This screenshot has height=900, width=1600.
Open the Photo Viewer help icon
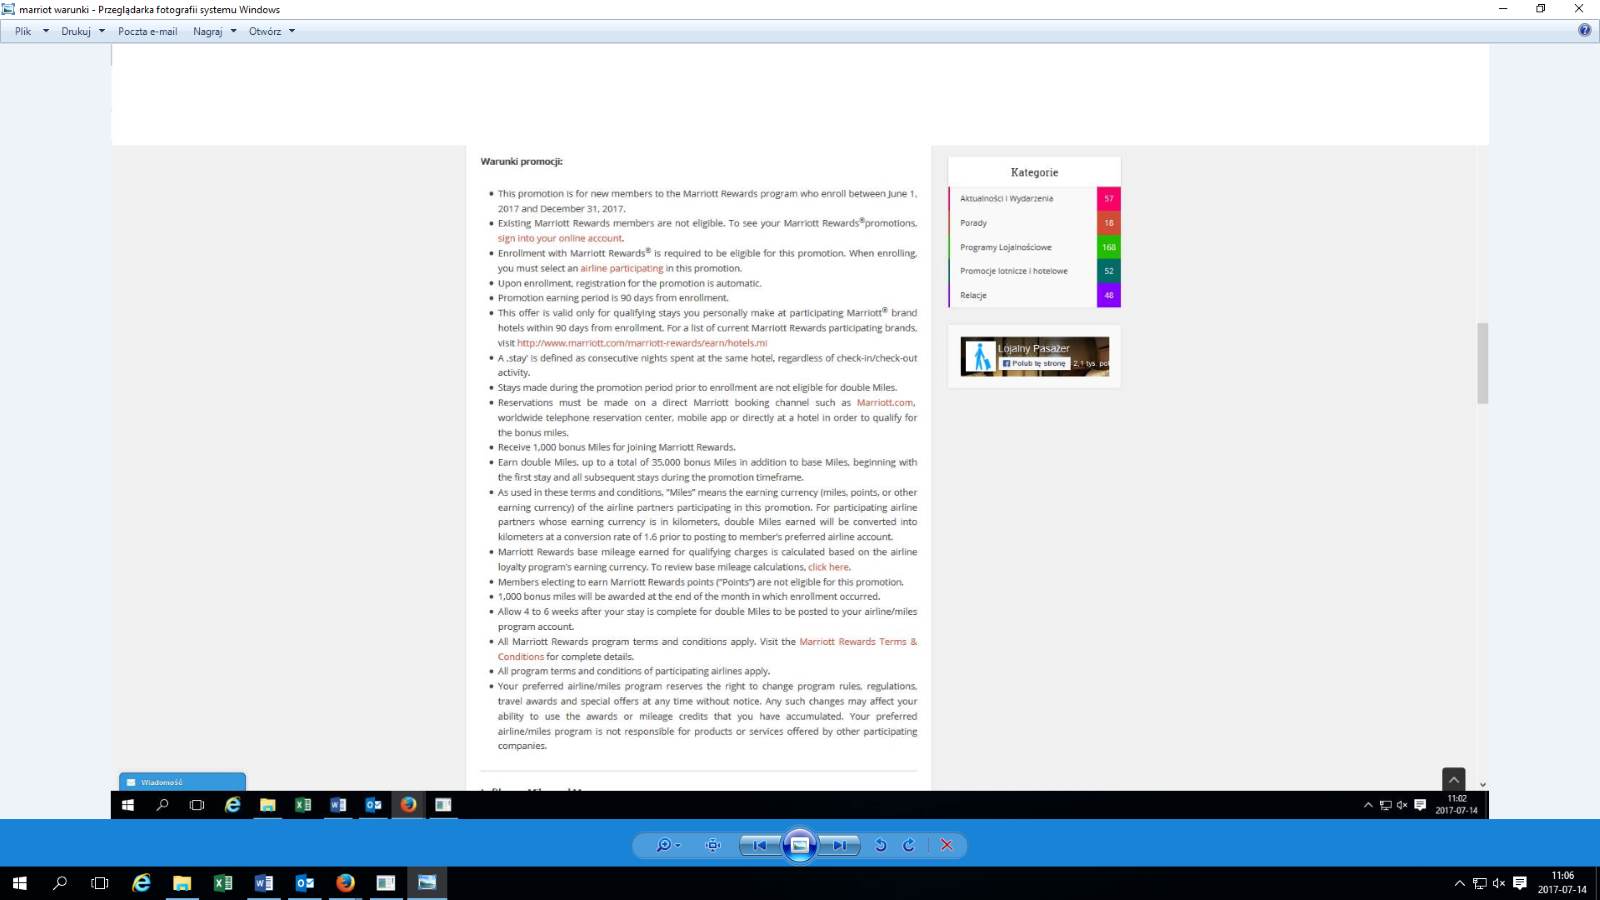(1585, 30)
